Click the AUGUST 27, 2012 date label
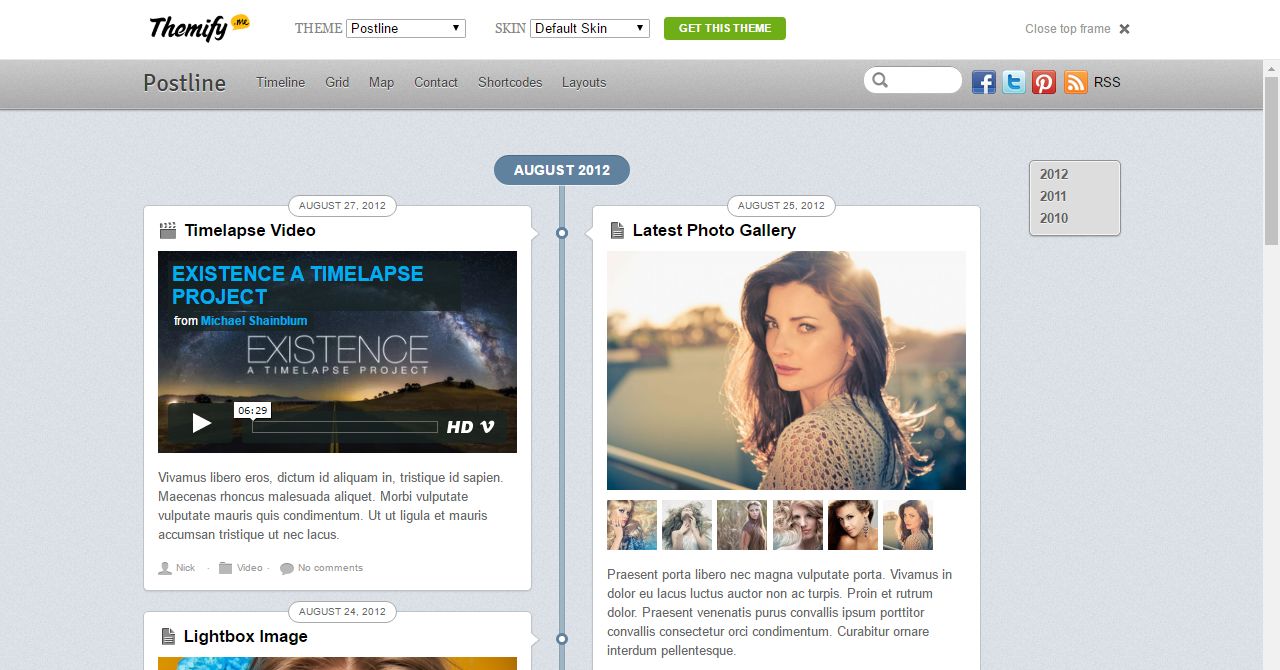Screen dimensions: 1280x670 click(x=342, y=206)
